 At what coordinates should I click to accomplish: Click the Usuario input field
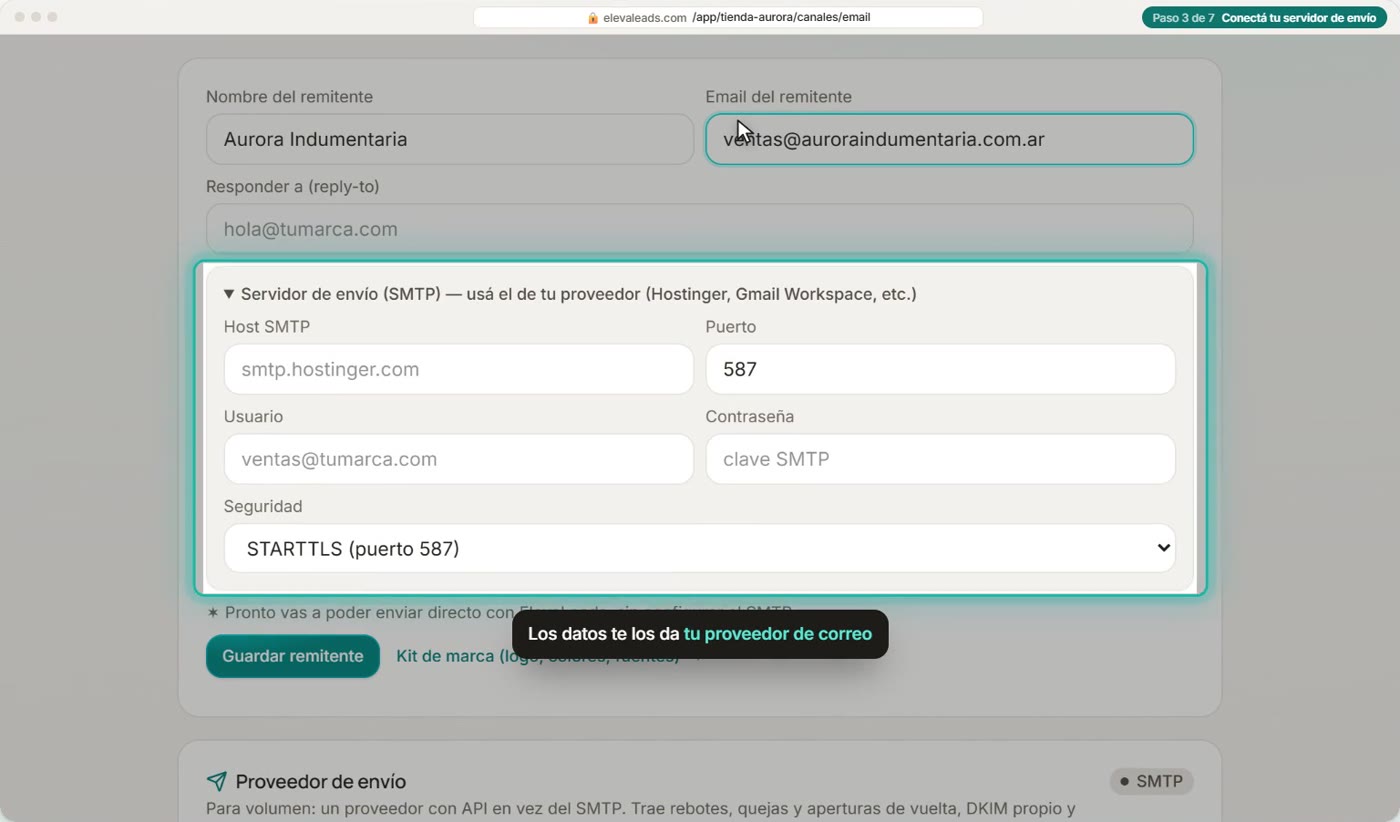pos(458,459)
